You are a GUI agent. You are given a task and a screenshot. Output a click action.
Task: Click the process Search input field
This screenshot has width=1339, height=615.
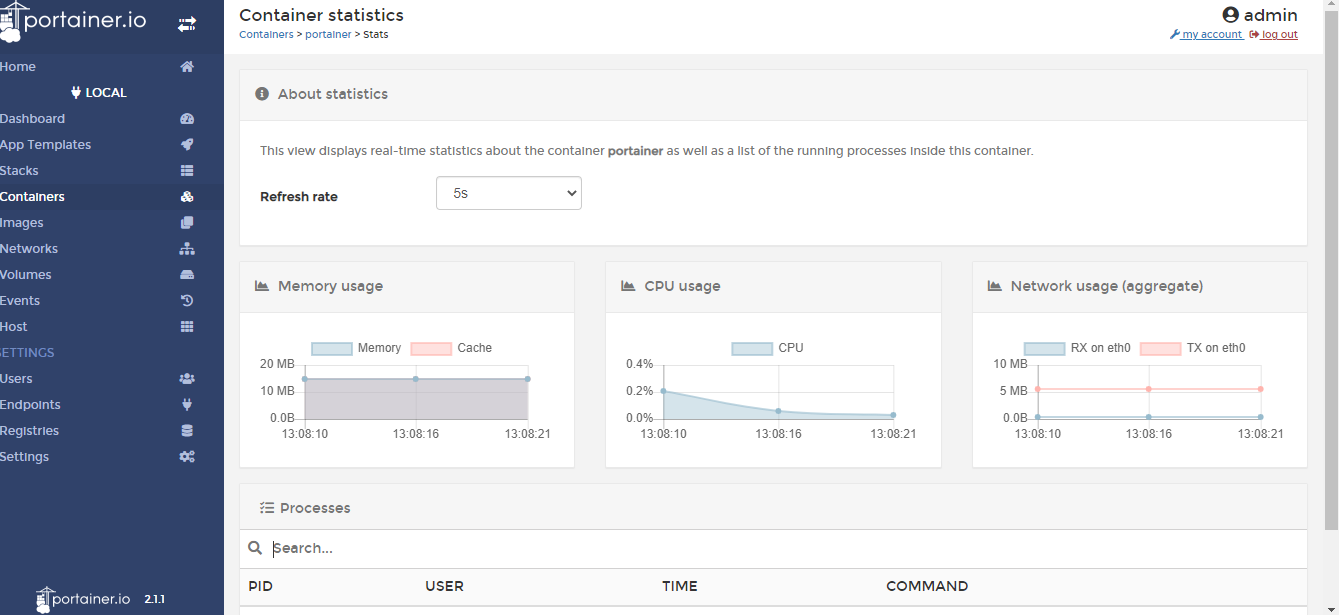pos(500,547)
